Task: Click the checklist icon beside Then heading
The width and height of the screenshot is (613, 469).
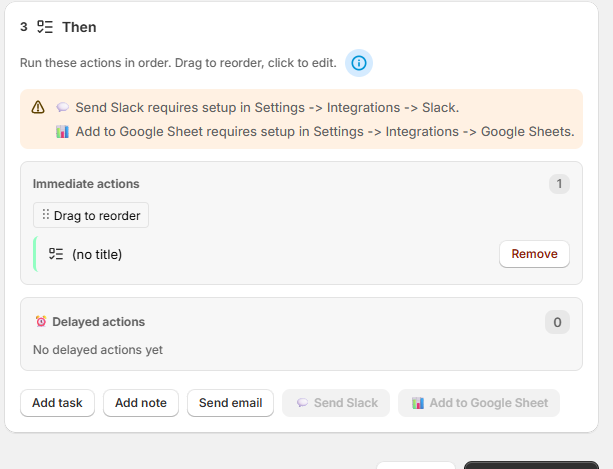Action: [45, 27]
